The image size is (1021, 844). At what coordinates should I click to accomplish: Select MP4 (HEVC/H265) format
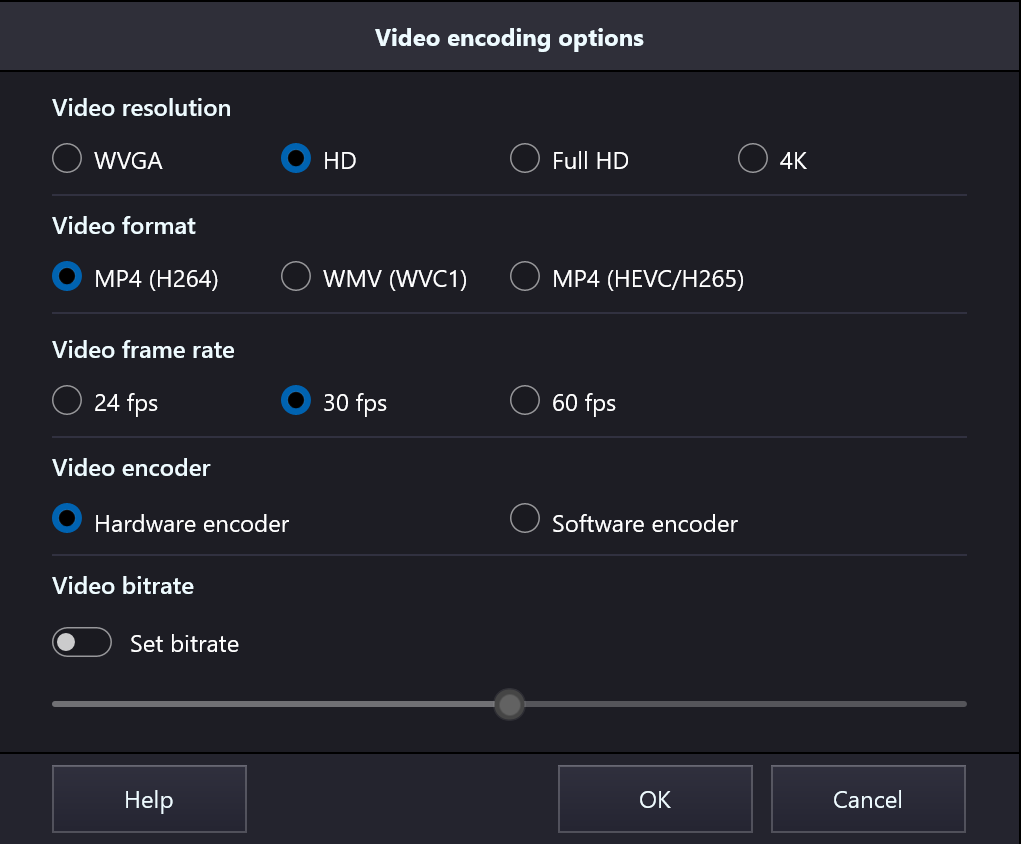[x=525, y=277]
